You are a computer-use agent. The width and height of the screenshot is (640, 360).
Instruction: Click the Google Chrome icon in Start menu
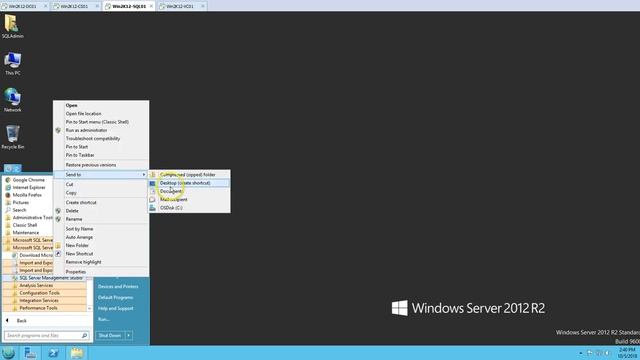point(8,180)
